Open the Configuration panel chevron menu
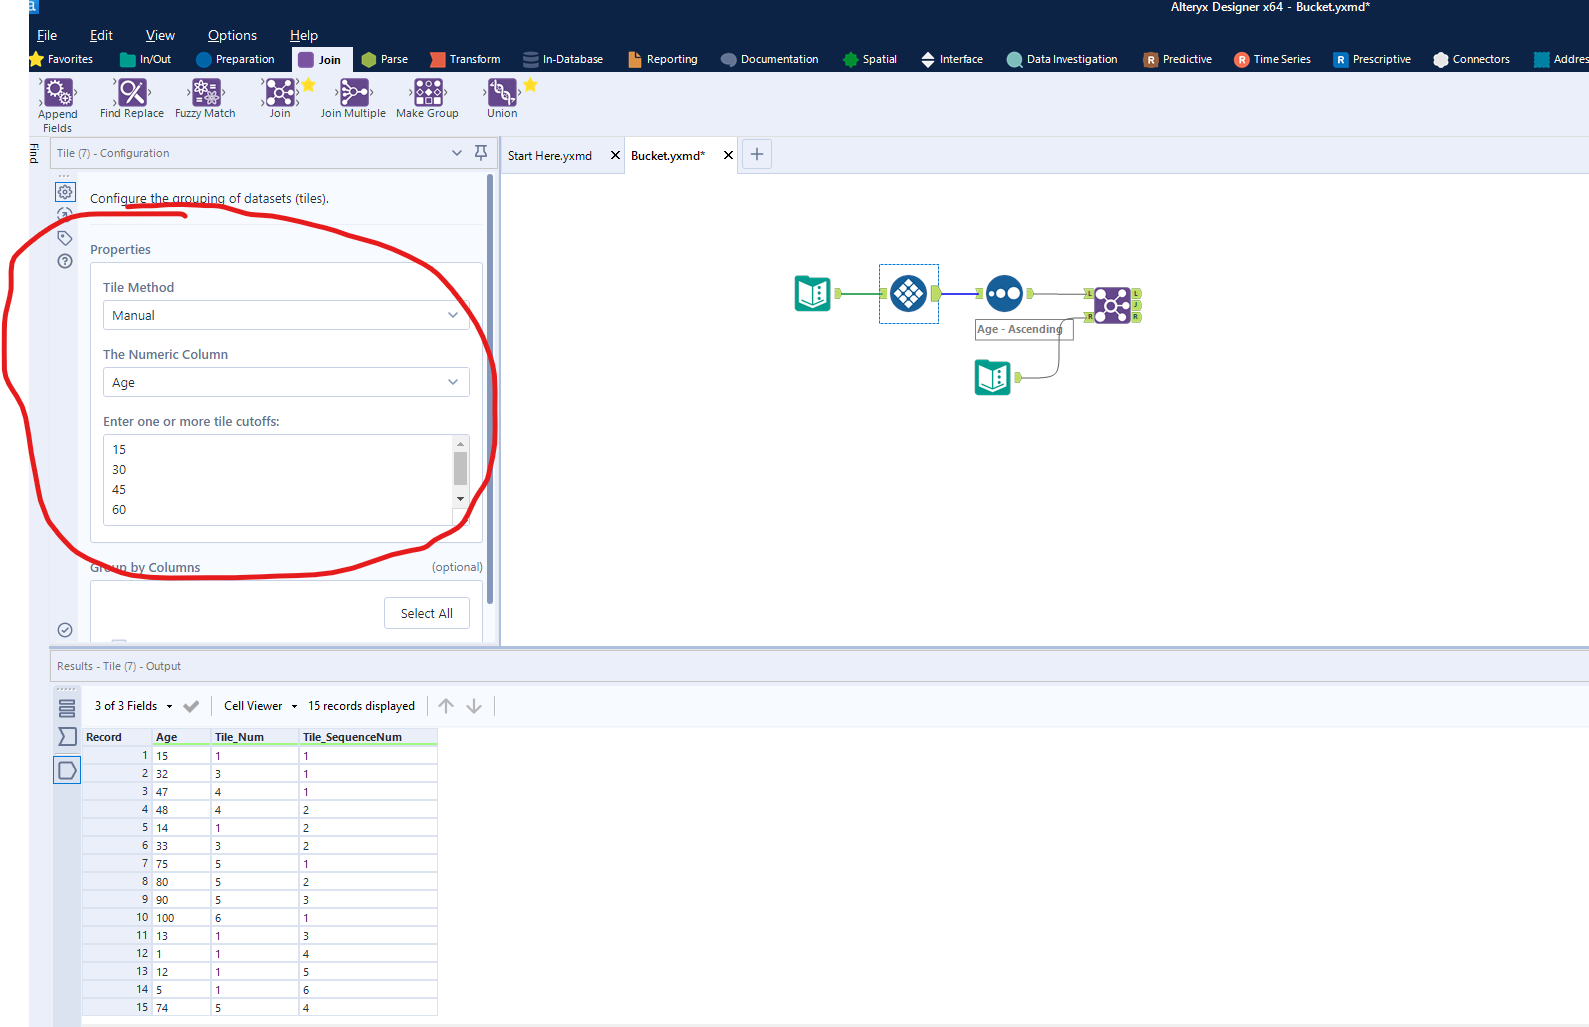This screenshot has height=1027, width=1589. [456, 153]
